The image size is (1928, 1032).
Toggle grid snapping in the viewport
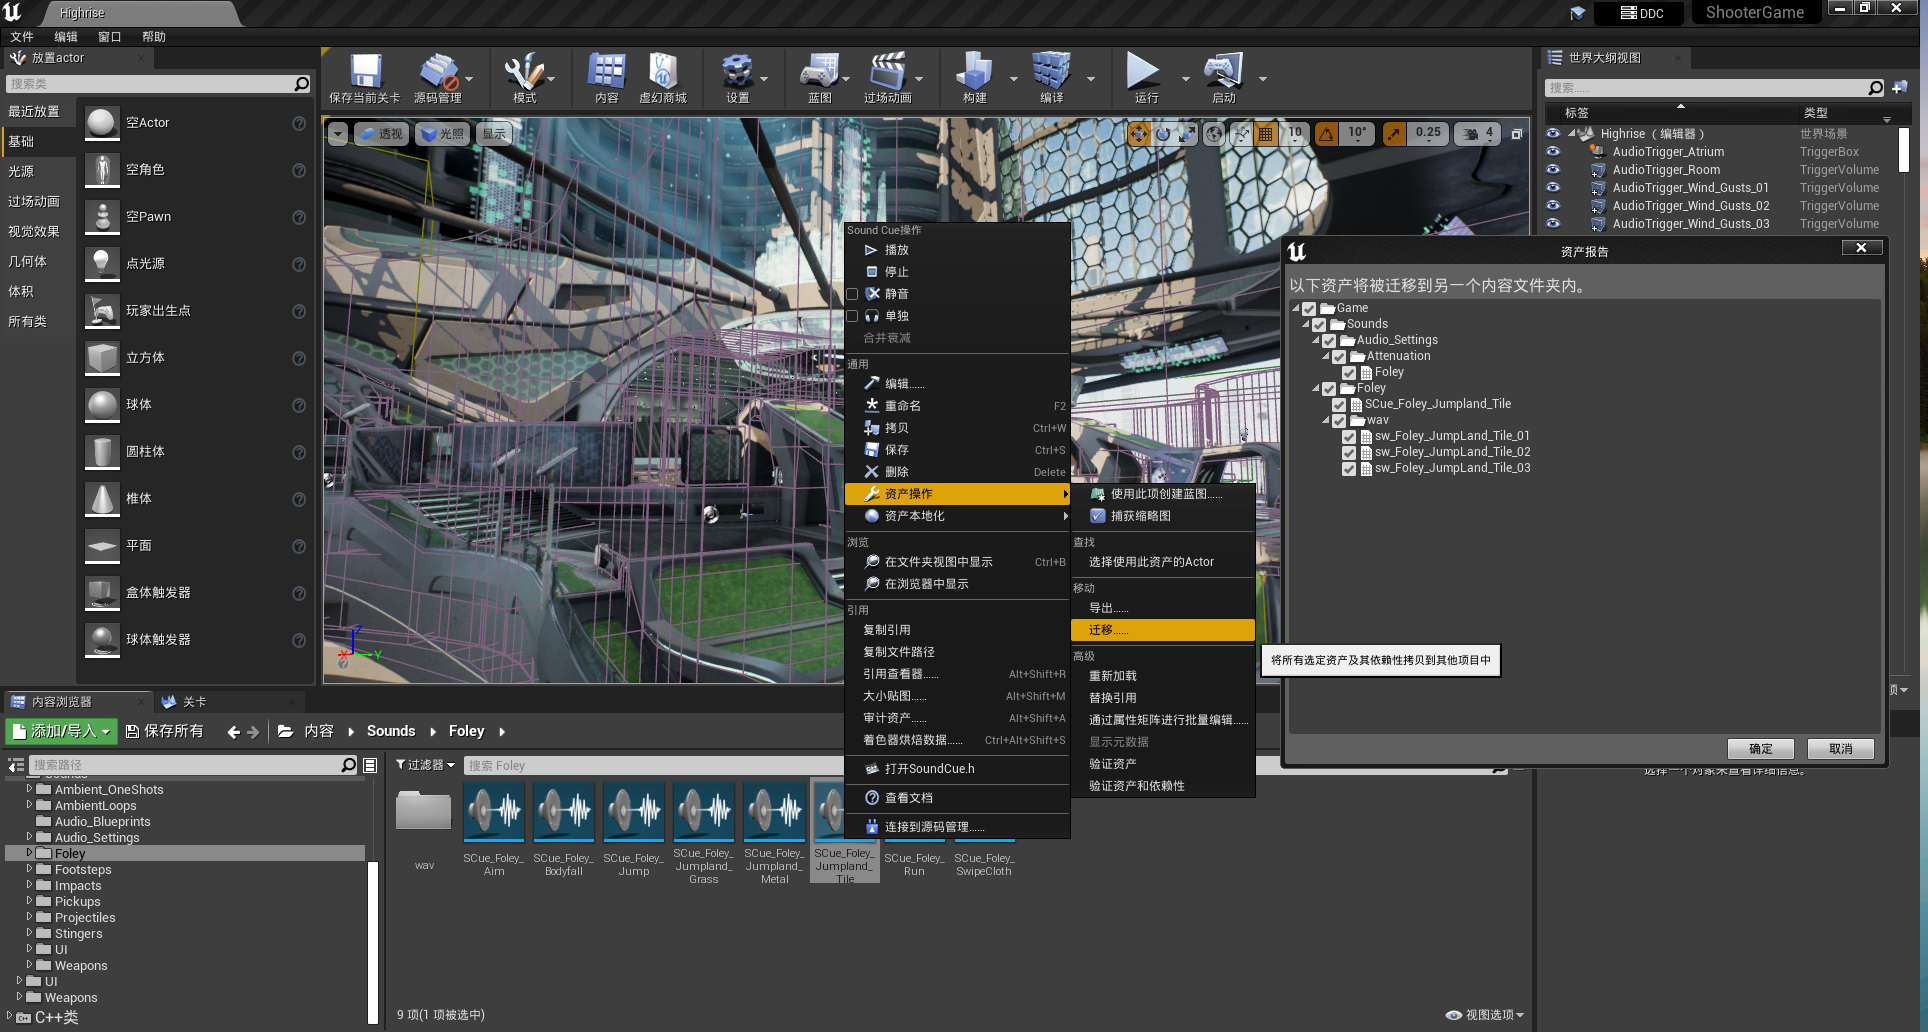[x=1265, y=133]
